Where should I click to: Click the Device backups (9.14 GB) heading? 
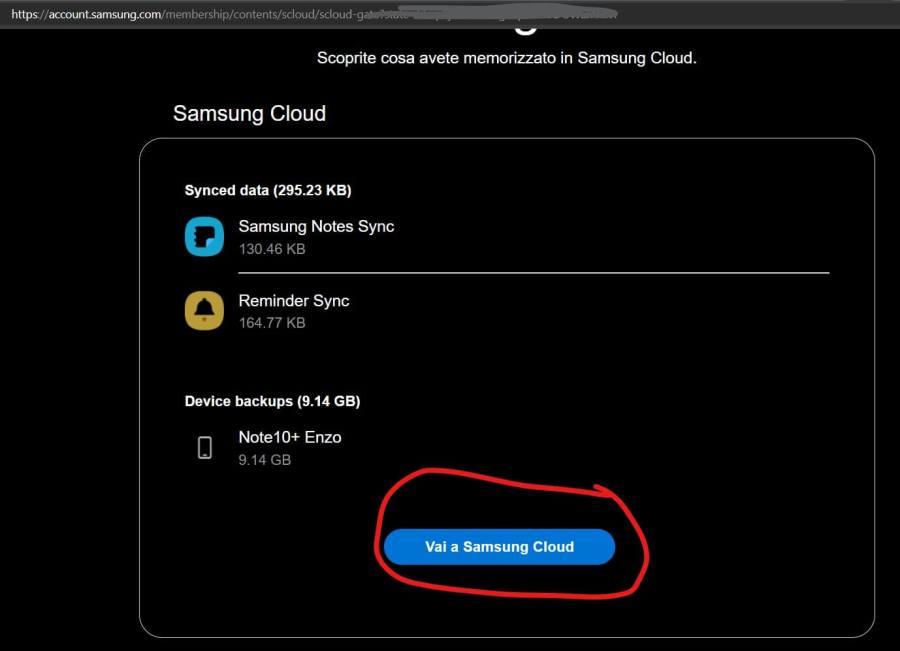[x=272, y=401]
